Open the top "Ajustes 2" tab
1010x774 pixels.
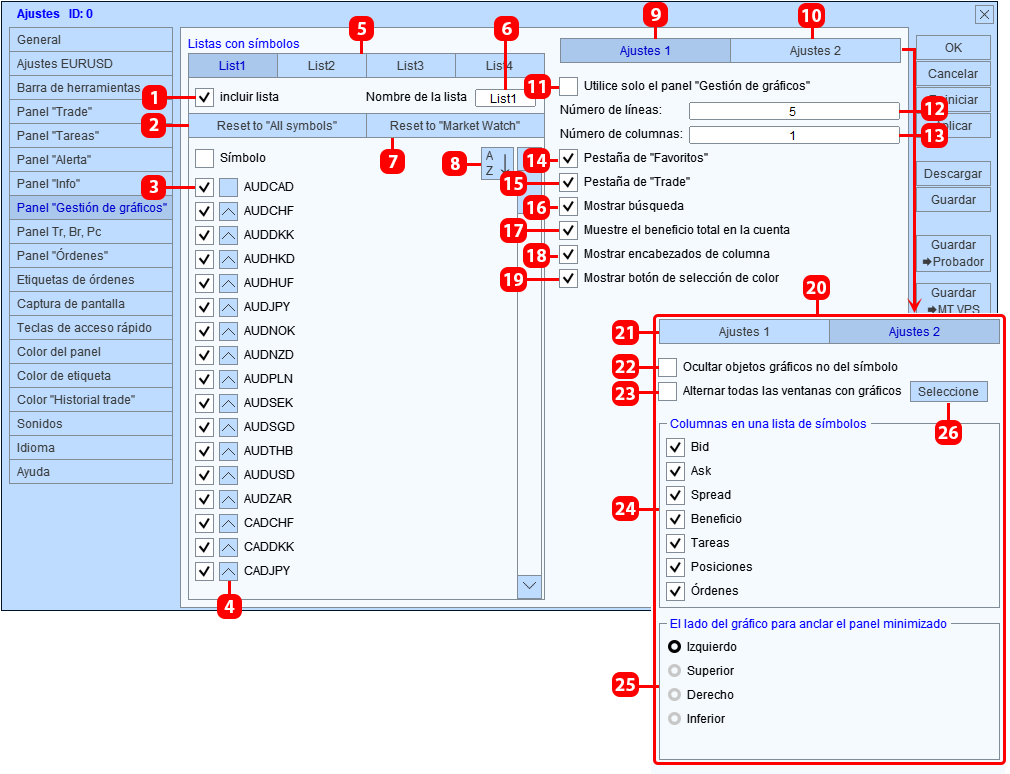[815, 51]
